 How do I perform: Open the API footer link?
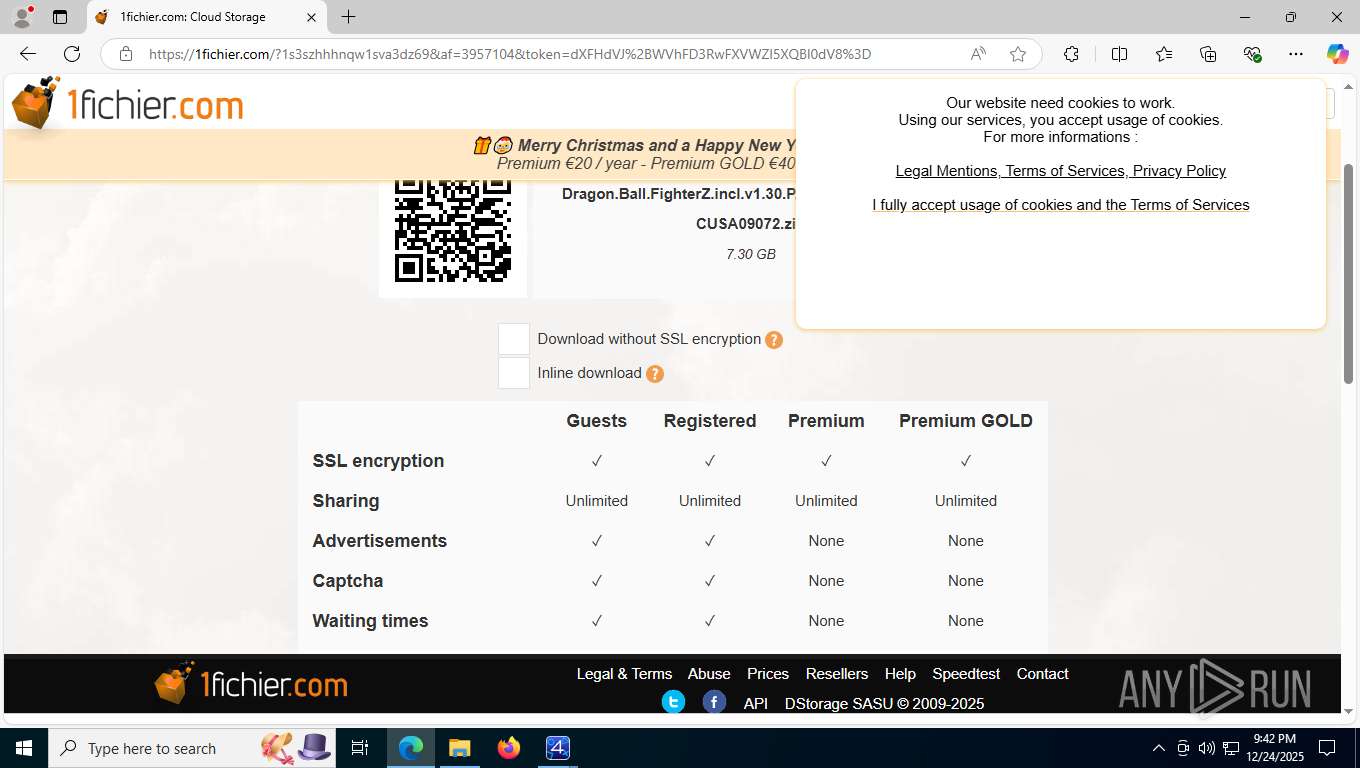[x=756, y=704]
